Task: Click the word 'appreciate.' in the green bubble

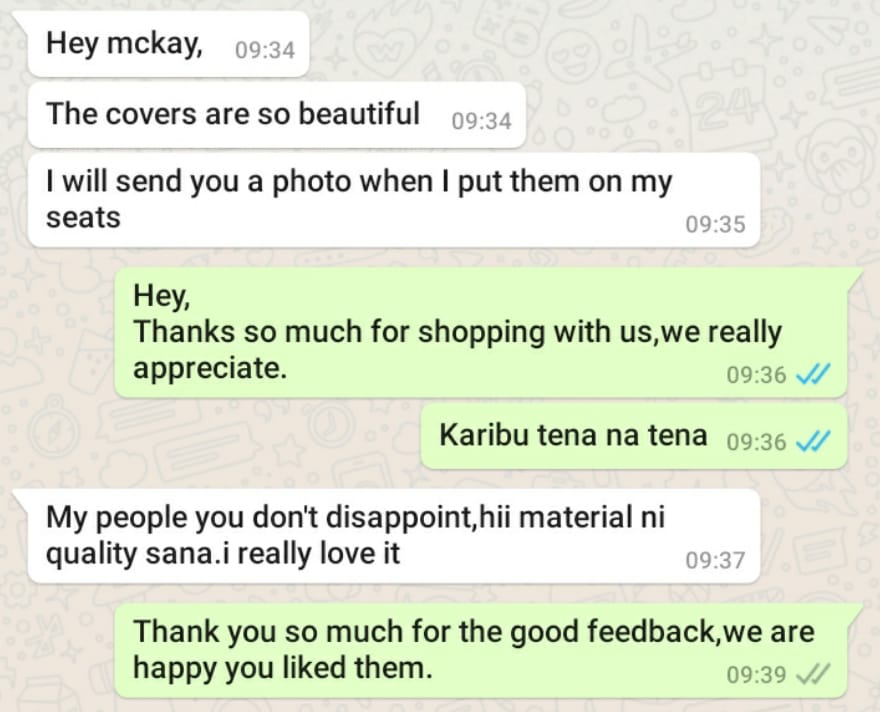Action: (x=210, y=369)
